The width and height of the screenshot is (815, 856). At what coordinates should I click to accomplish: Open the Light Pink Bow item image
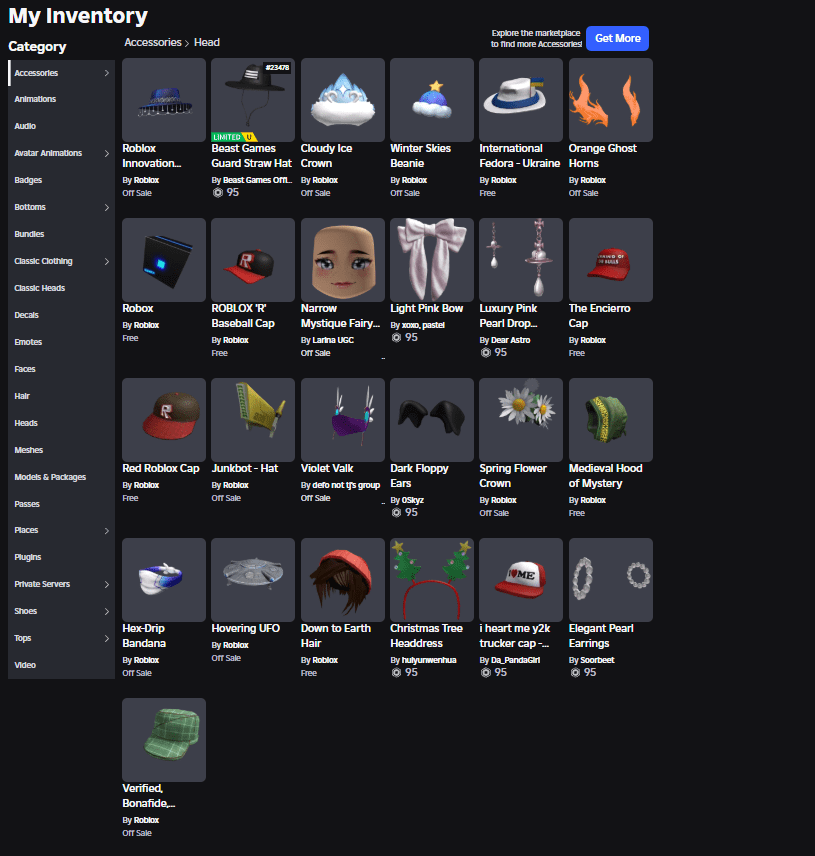click(x=432, y=260)
